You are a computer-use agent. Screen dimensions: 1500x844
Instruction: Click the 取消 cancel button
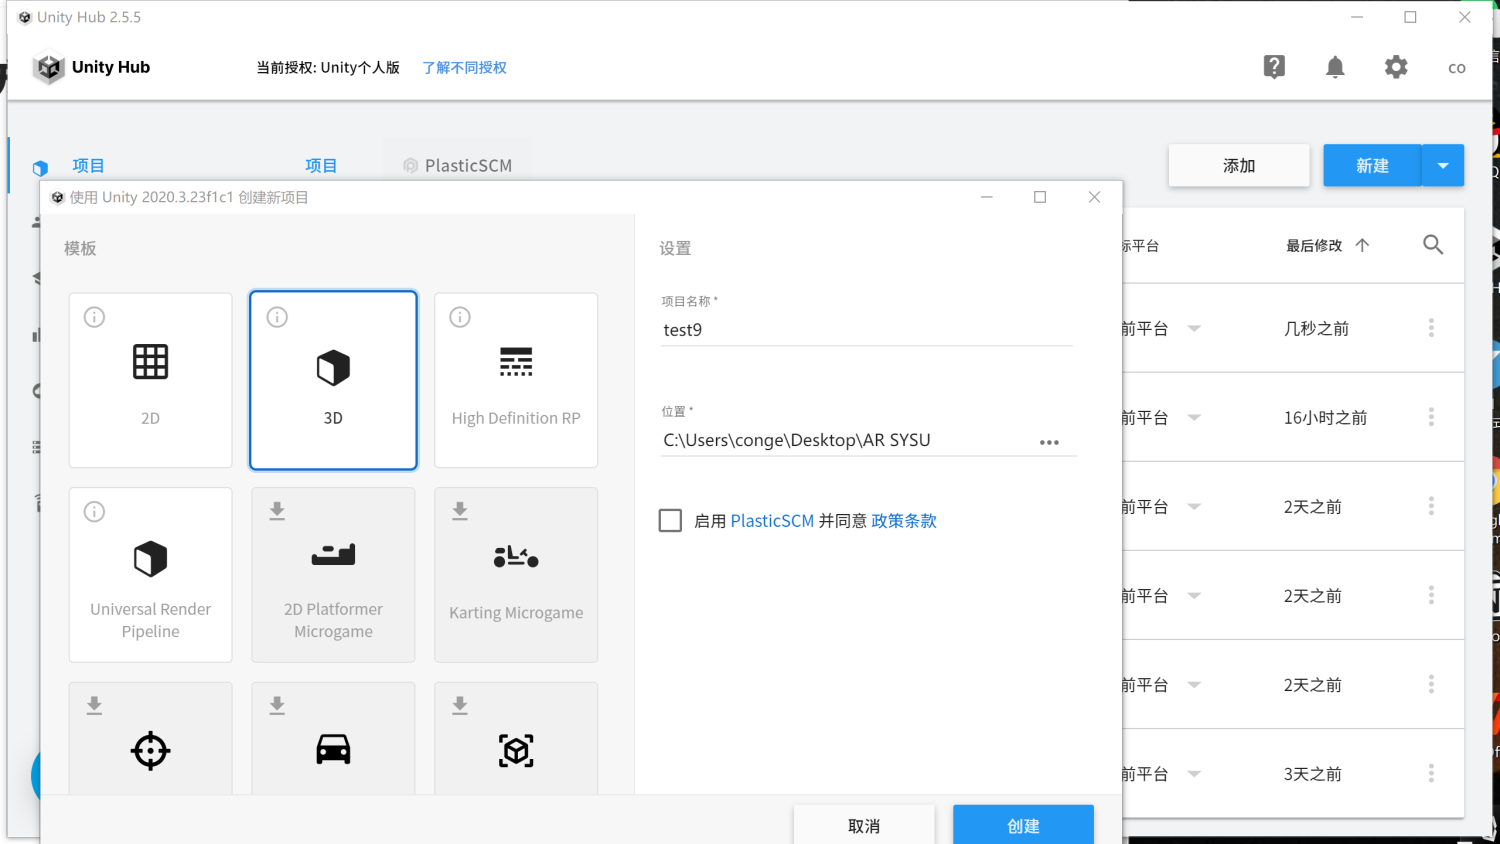click(864, 826)
